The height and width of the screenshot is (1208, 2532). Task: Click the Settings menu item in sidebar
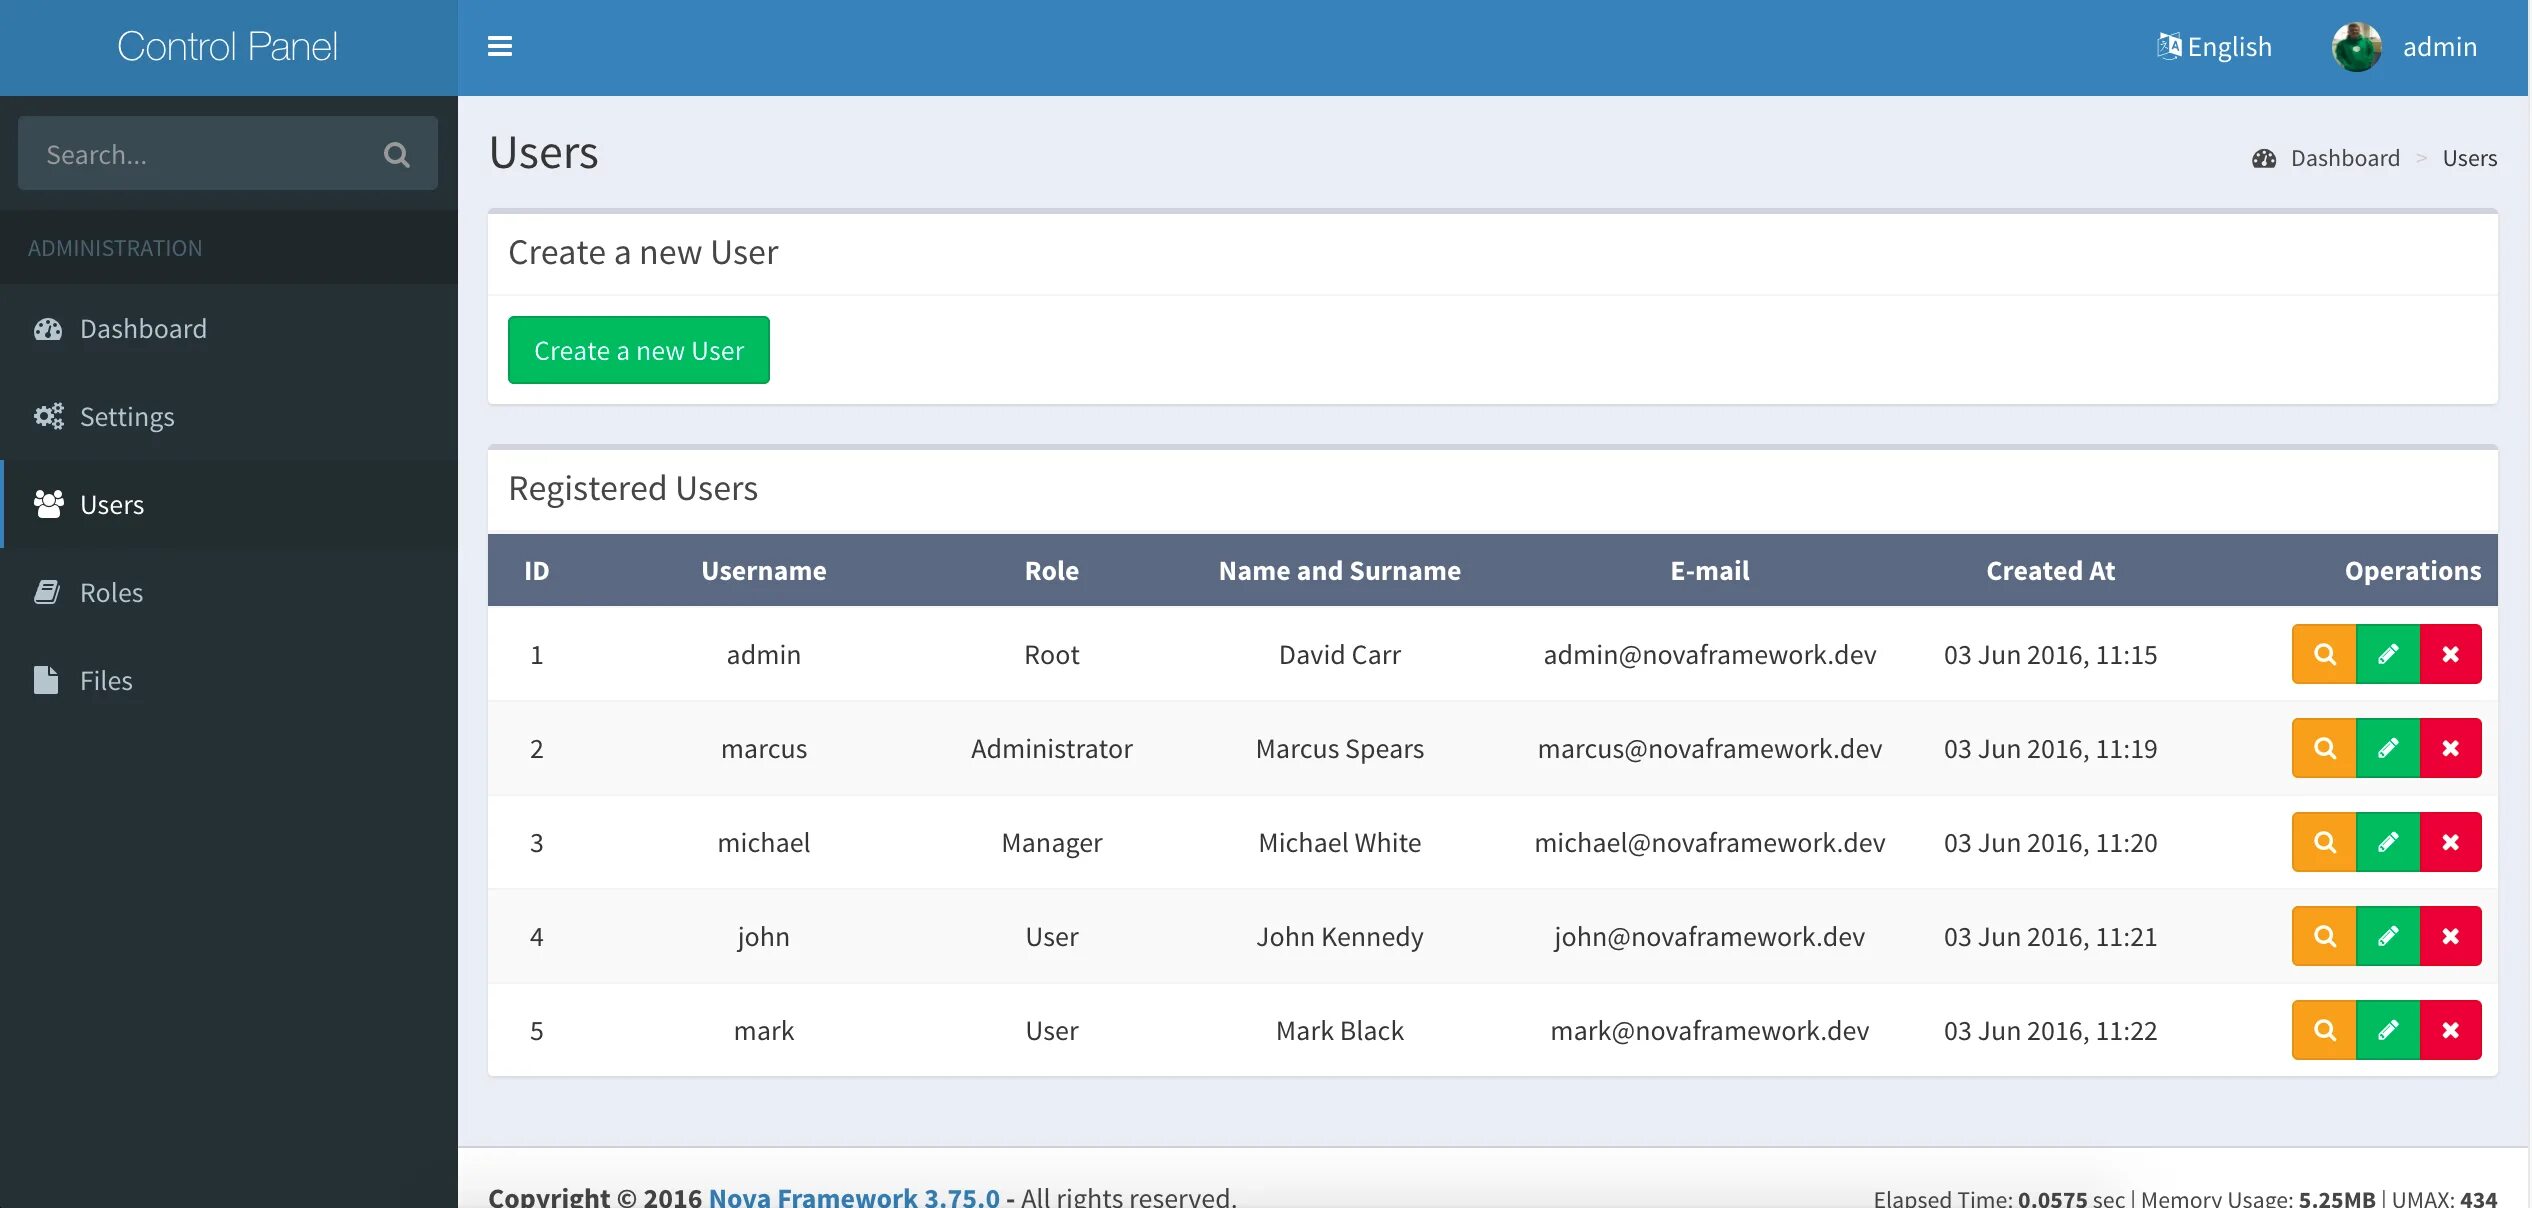pos(126,415)
